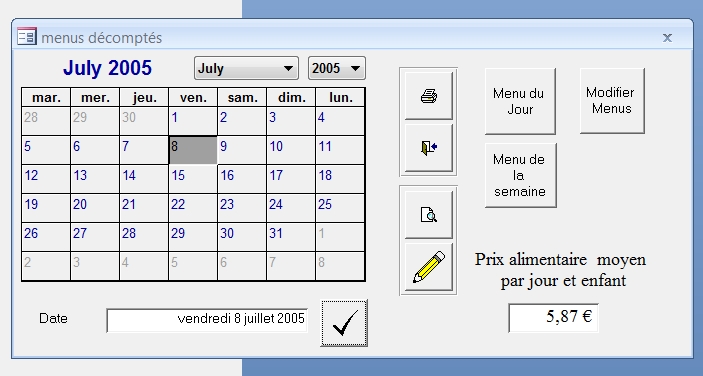
Task: Click the Date field showing vendredi 8 juillet 2005
Action: click(207, 320)
